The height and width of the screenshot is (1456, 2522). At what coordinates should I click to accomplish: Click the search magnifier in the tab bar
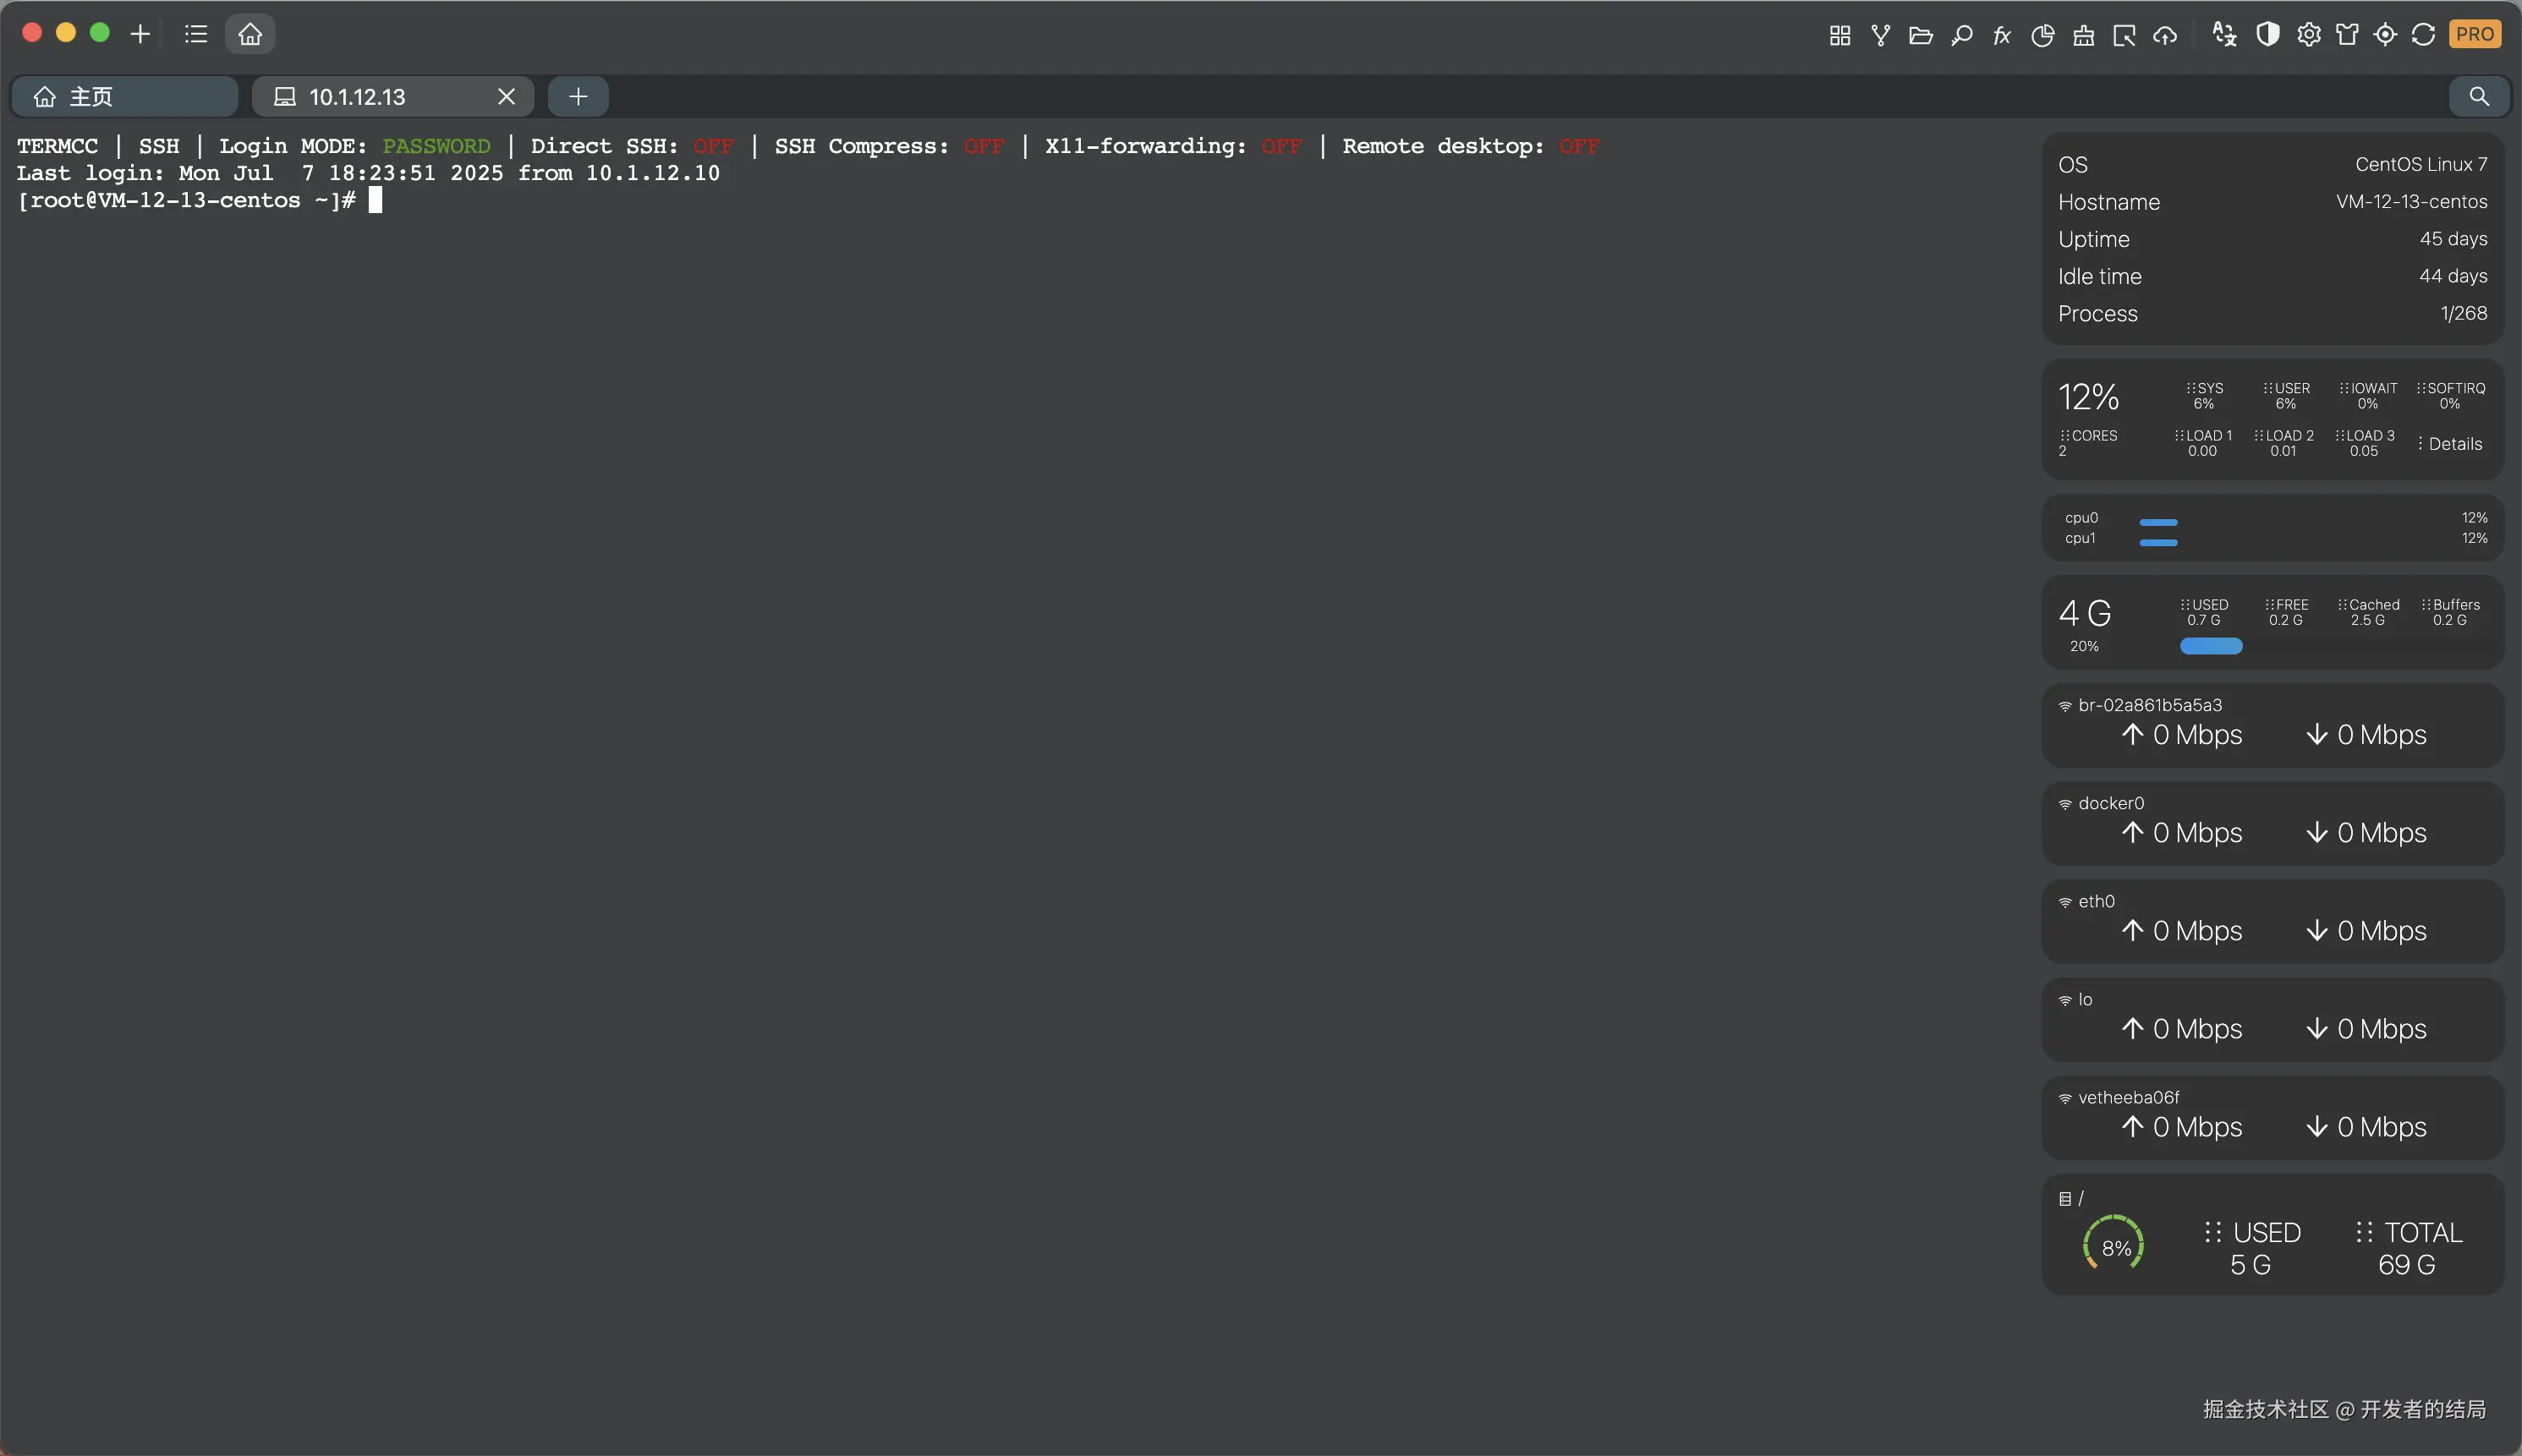[x=2479, y=96]
